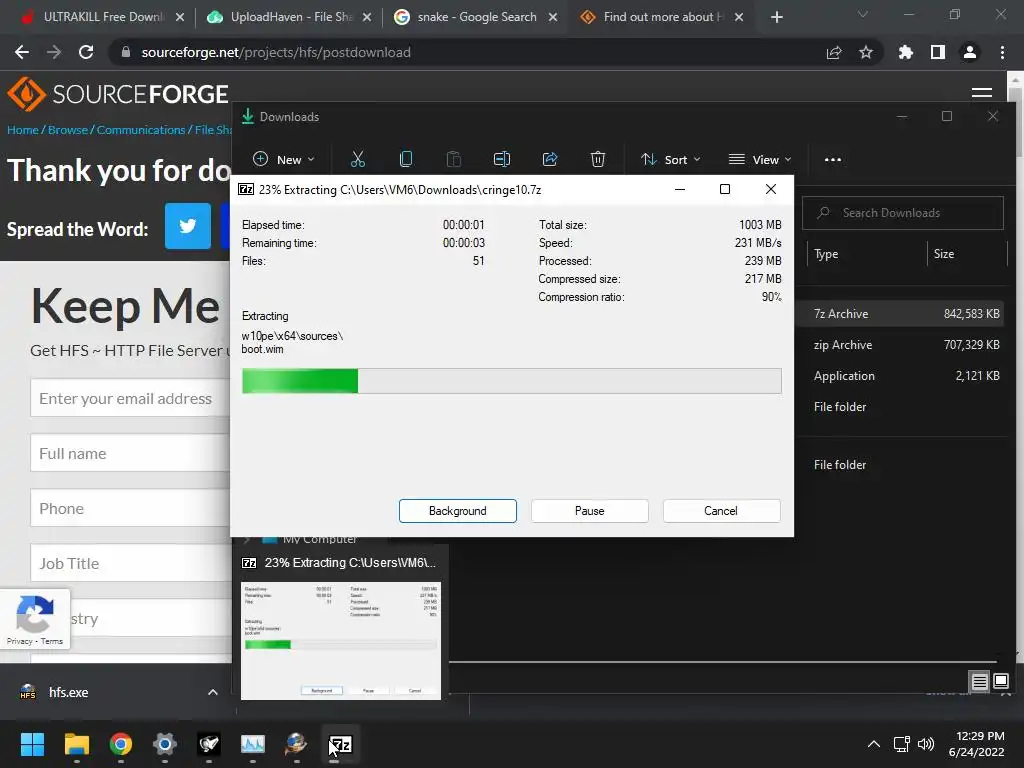The height and width of the screenshot is (768, 1024).
Task: Click the Copy icon in Downloads toolbar
Action: point(406,159)
